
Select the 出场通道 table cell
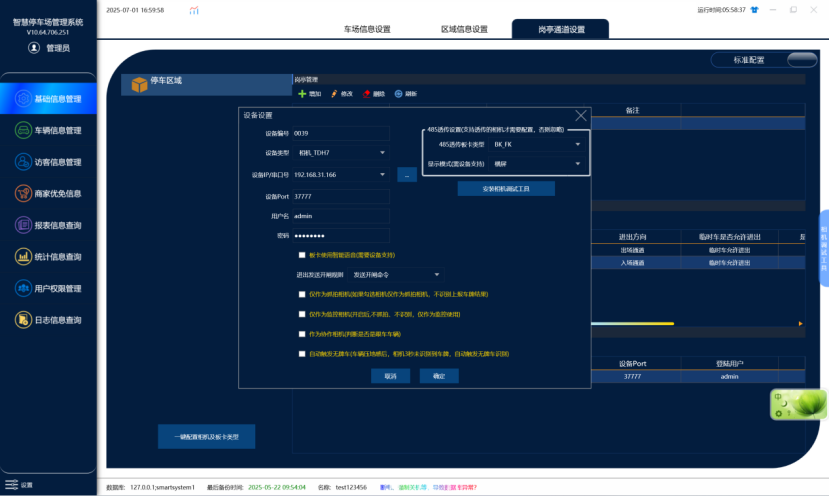coord(632,250)
